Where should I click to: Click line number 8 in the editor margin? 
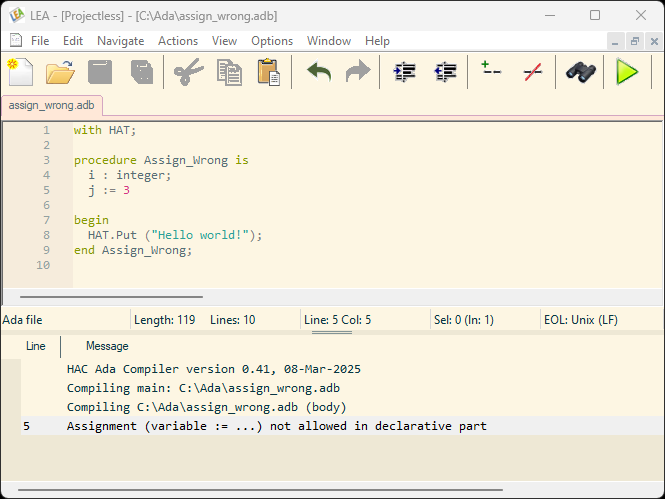(x=46, y=235)
